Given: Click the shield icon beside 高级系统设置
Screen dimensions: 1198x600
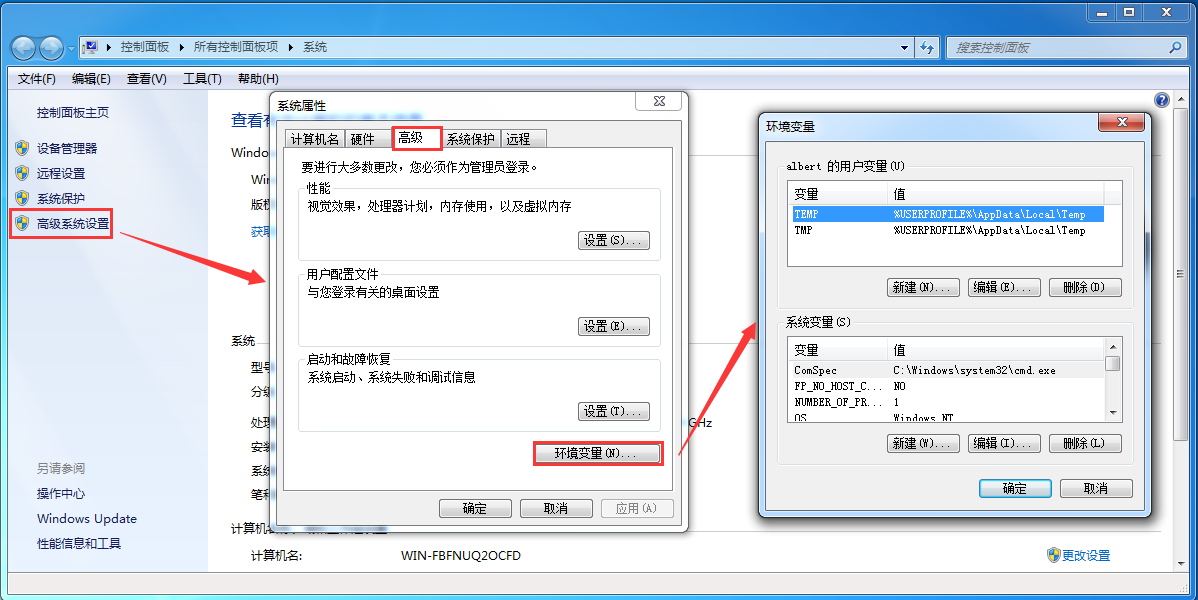Looking at the screenshot, I should click(22, 224).
